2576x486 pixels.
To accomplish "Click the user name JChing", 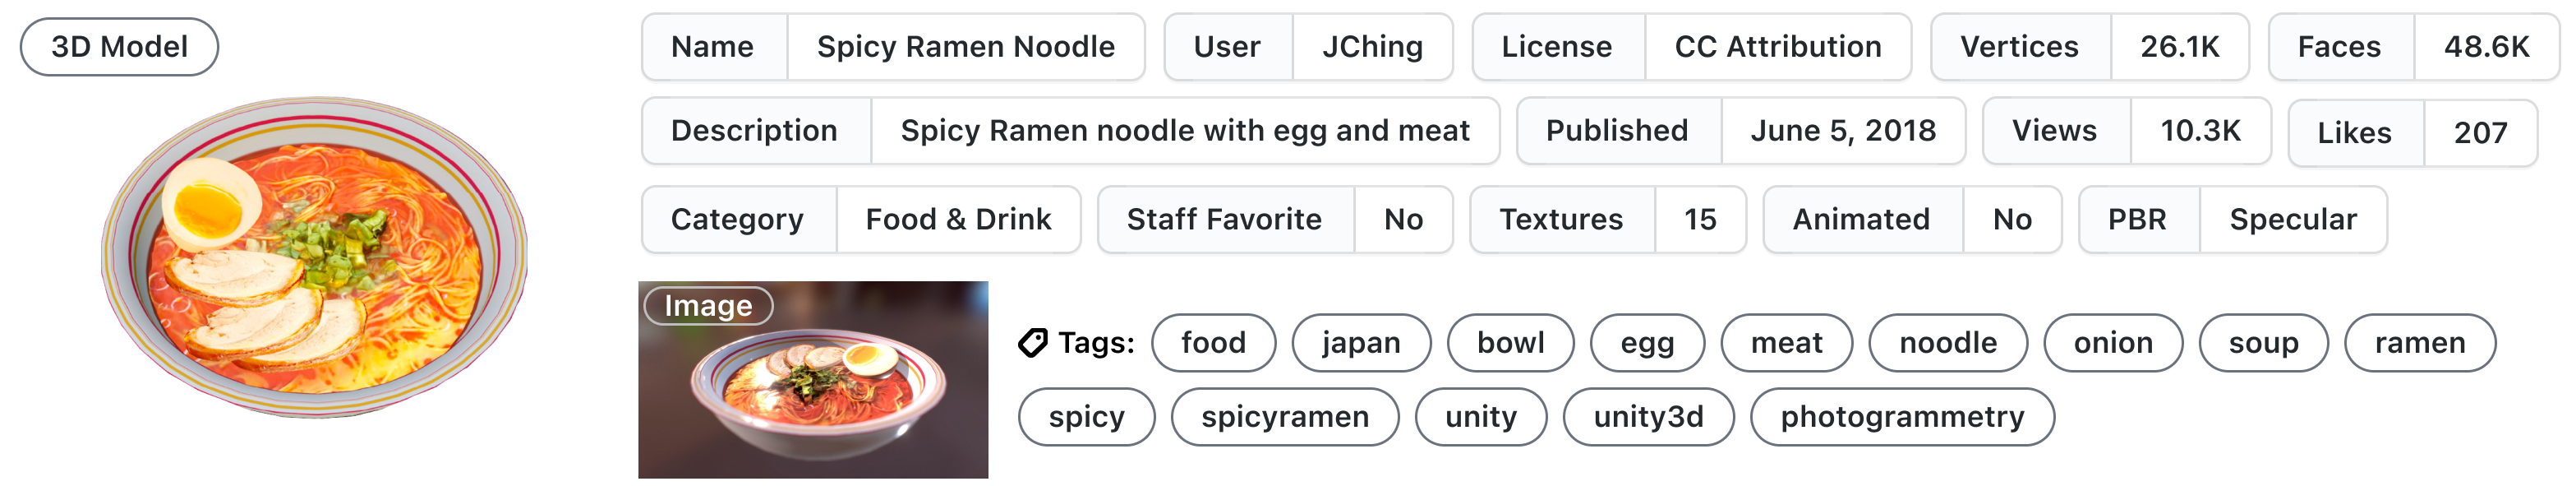I will [x=1372, y=47].
